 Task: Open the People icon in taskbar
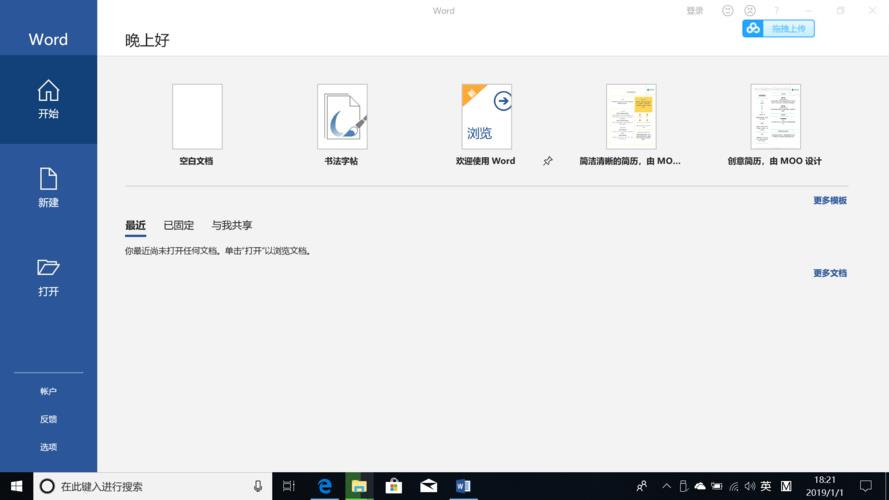click(642, 486)
